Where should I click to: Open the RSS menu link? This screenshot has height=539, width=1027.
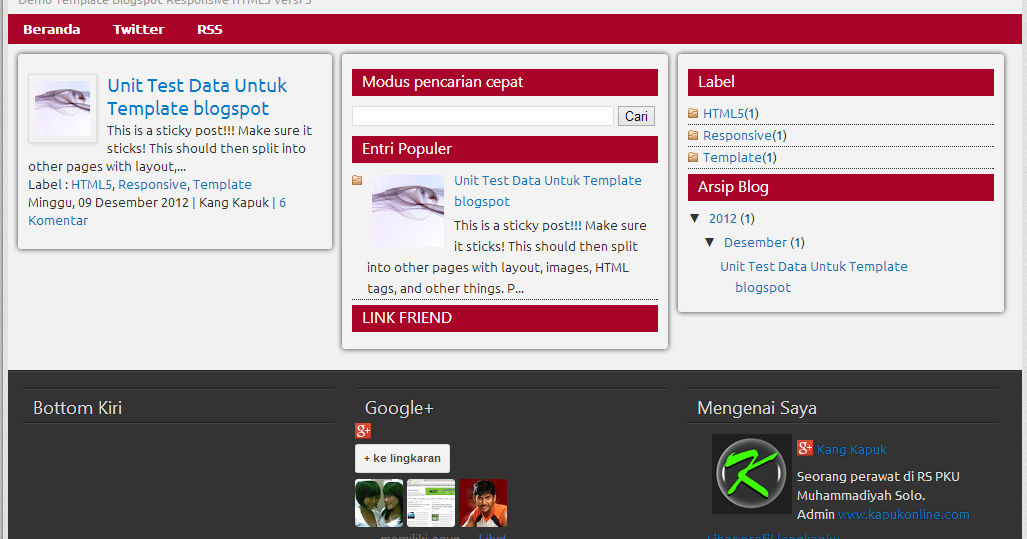coord(210,29)
